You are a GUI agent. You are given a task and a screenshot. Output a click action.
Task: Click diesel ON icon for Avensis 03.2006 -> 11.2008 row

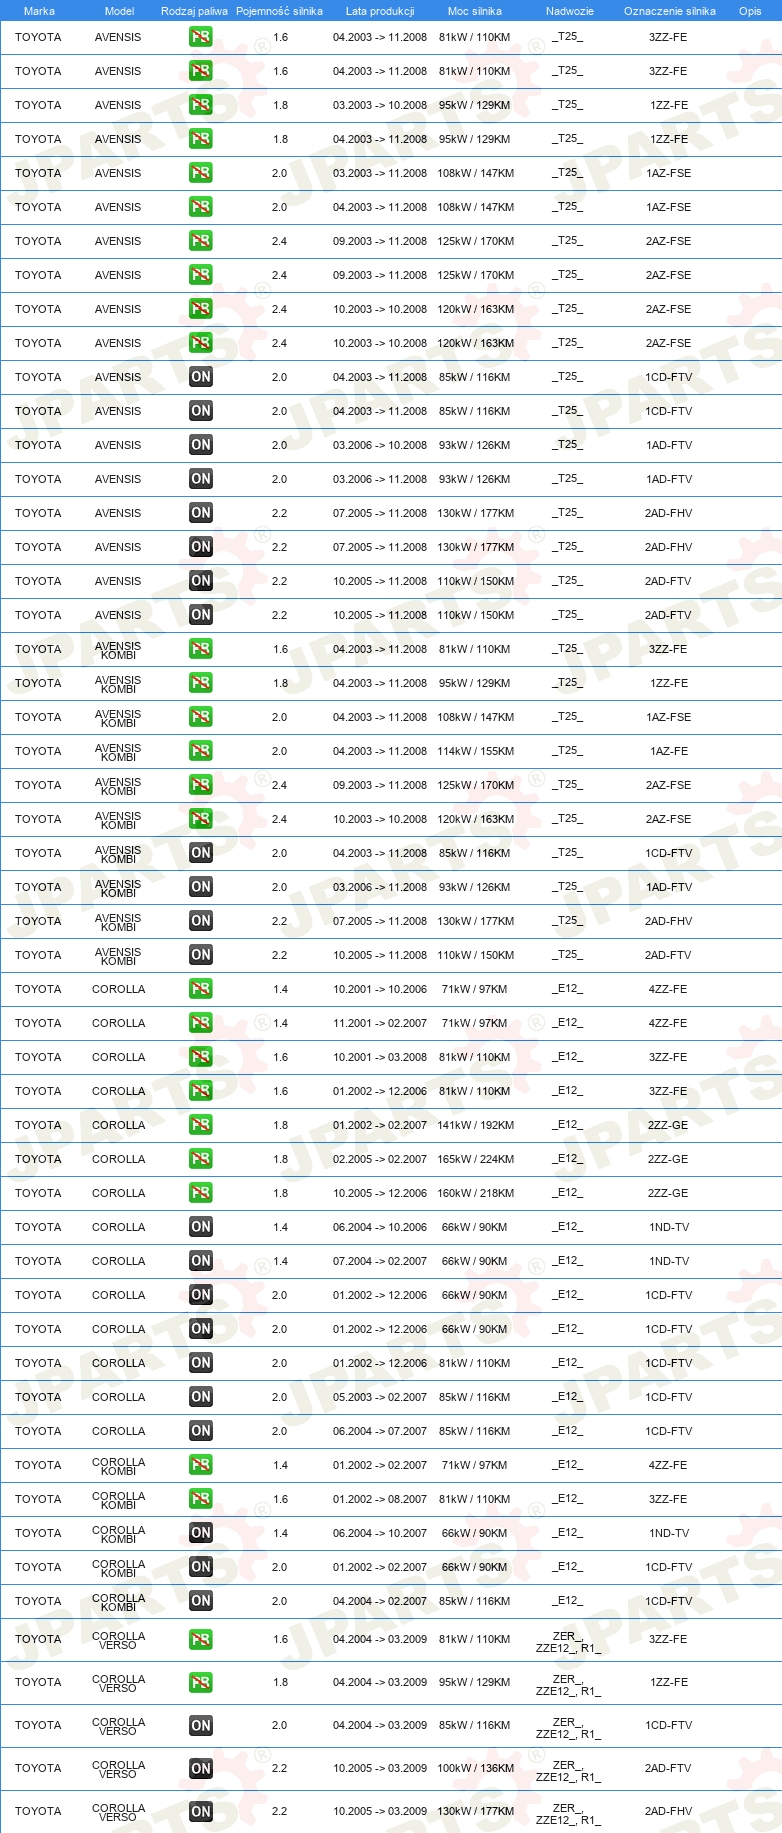click(201, 479)
